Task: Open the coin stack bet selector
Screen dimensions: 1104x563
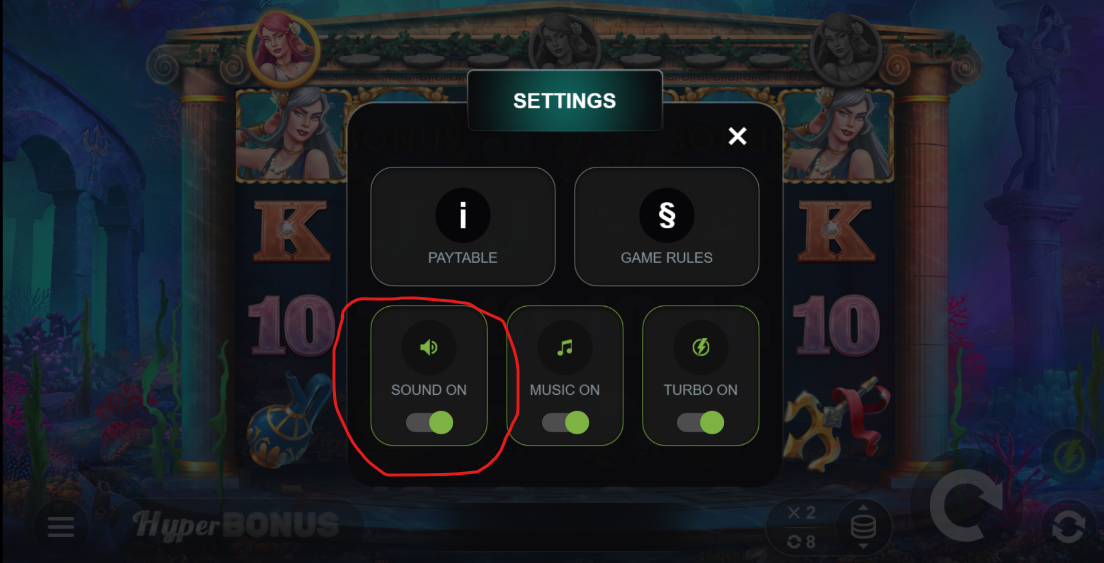Action: point(863,528)
